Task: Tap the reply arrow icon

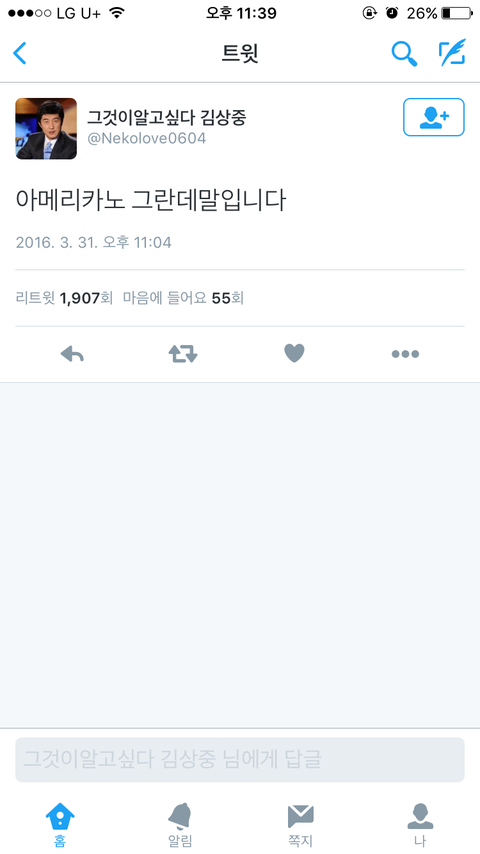Action: (72, 354)
